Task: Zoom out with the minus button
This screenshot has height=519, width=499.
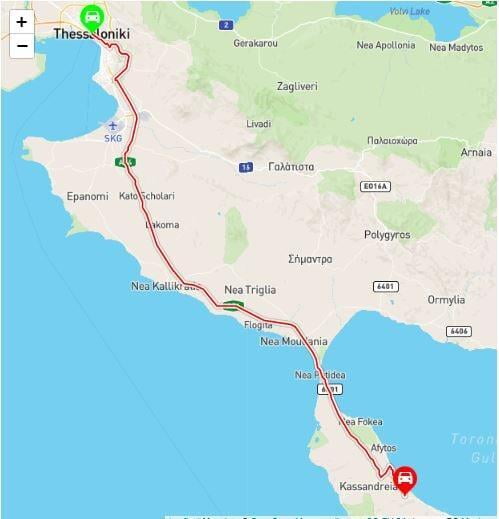Action: click(x=22, y=46)
